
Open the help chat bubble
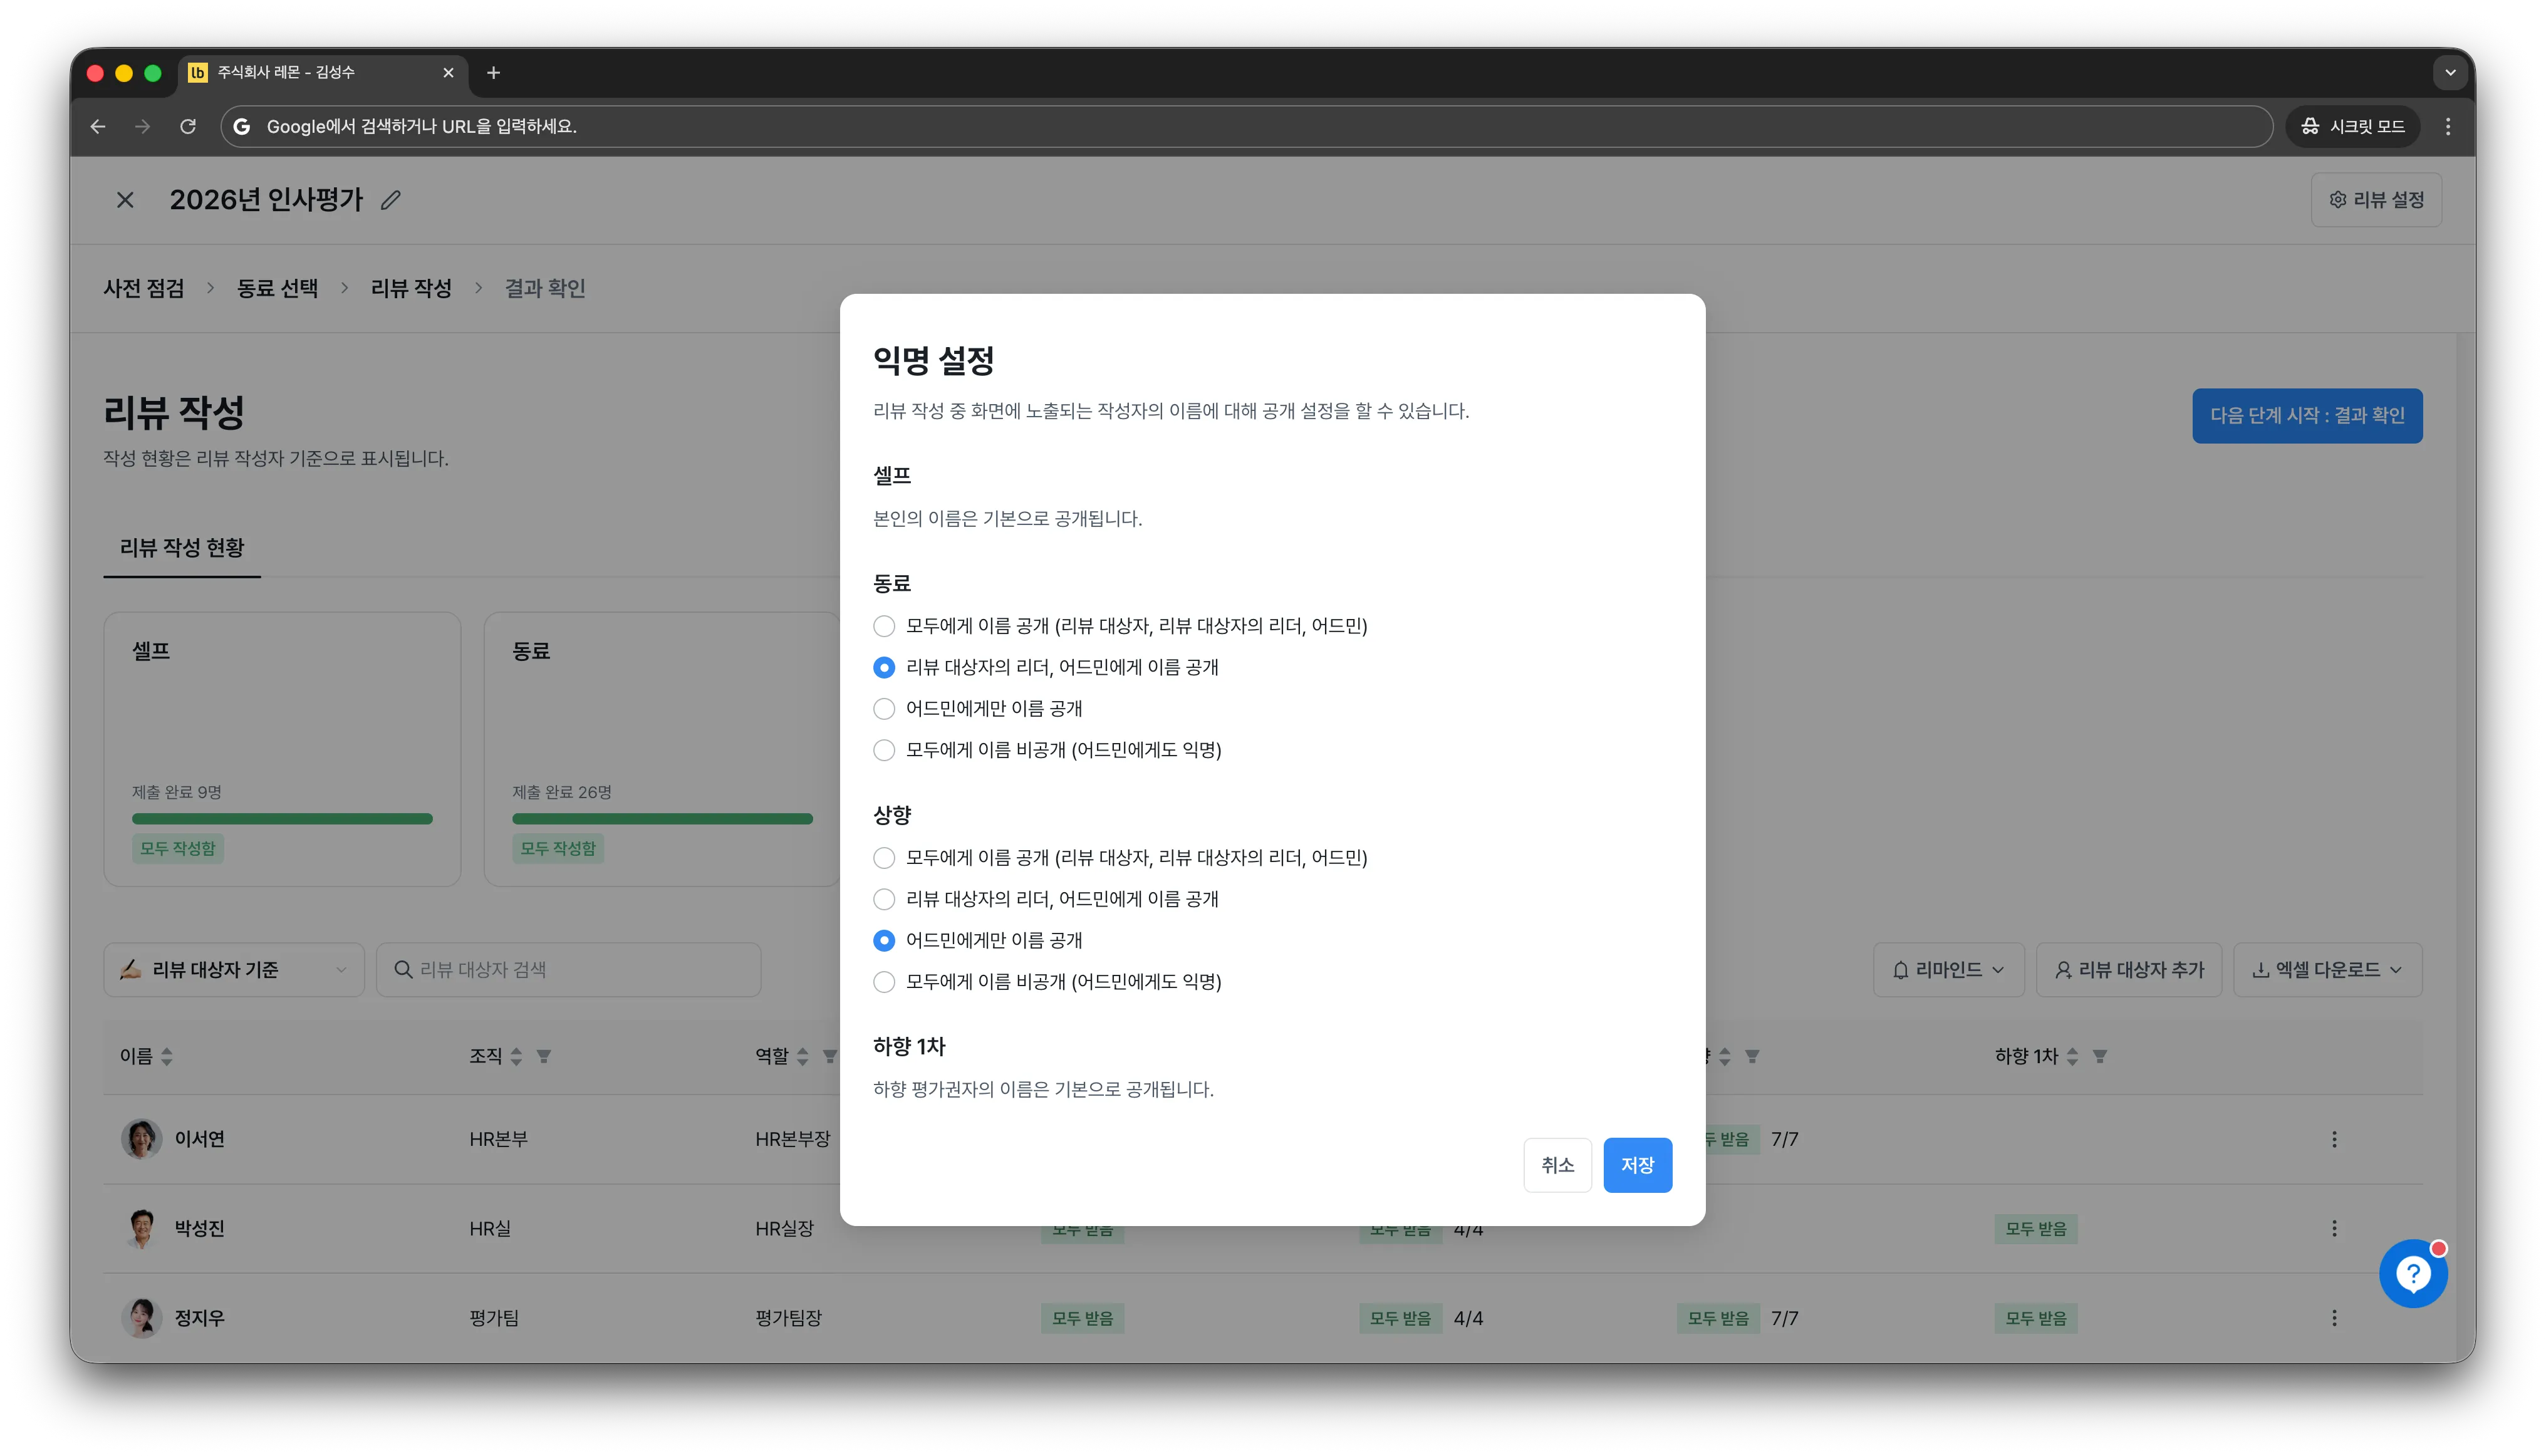(2413, 1273)
